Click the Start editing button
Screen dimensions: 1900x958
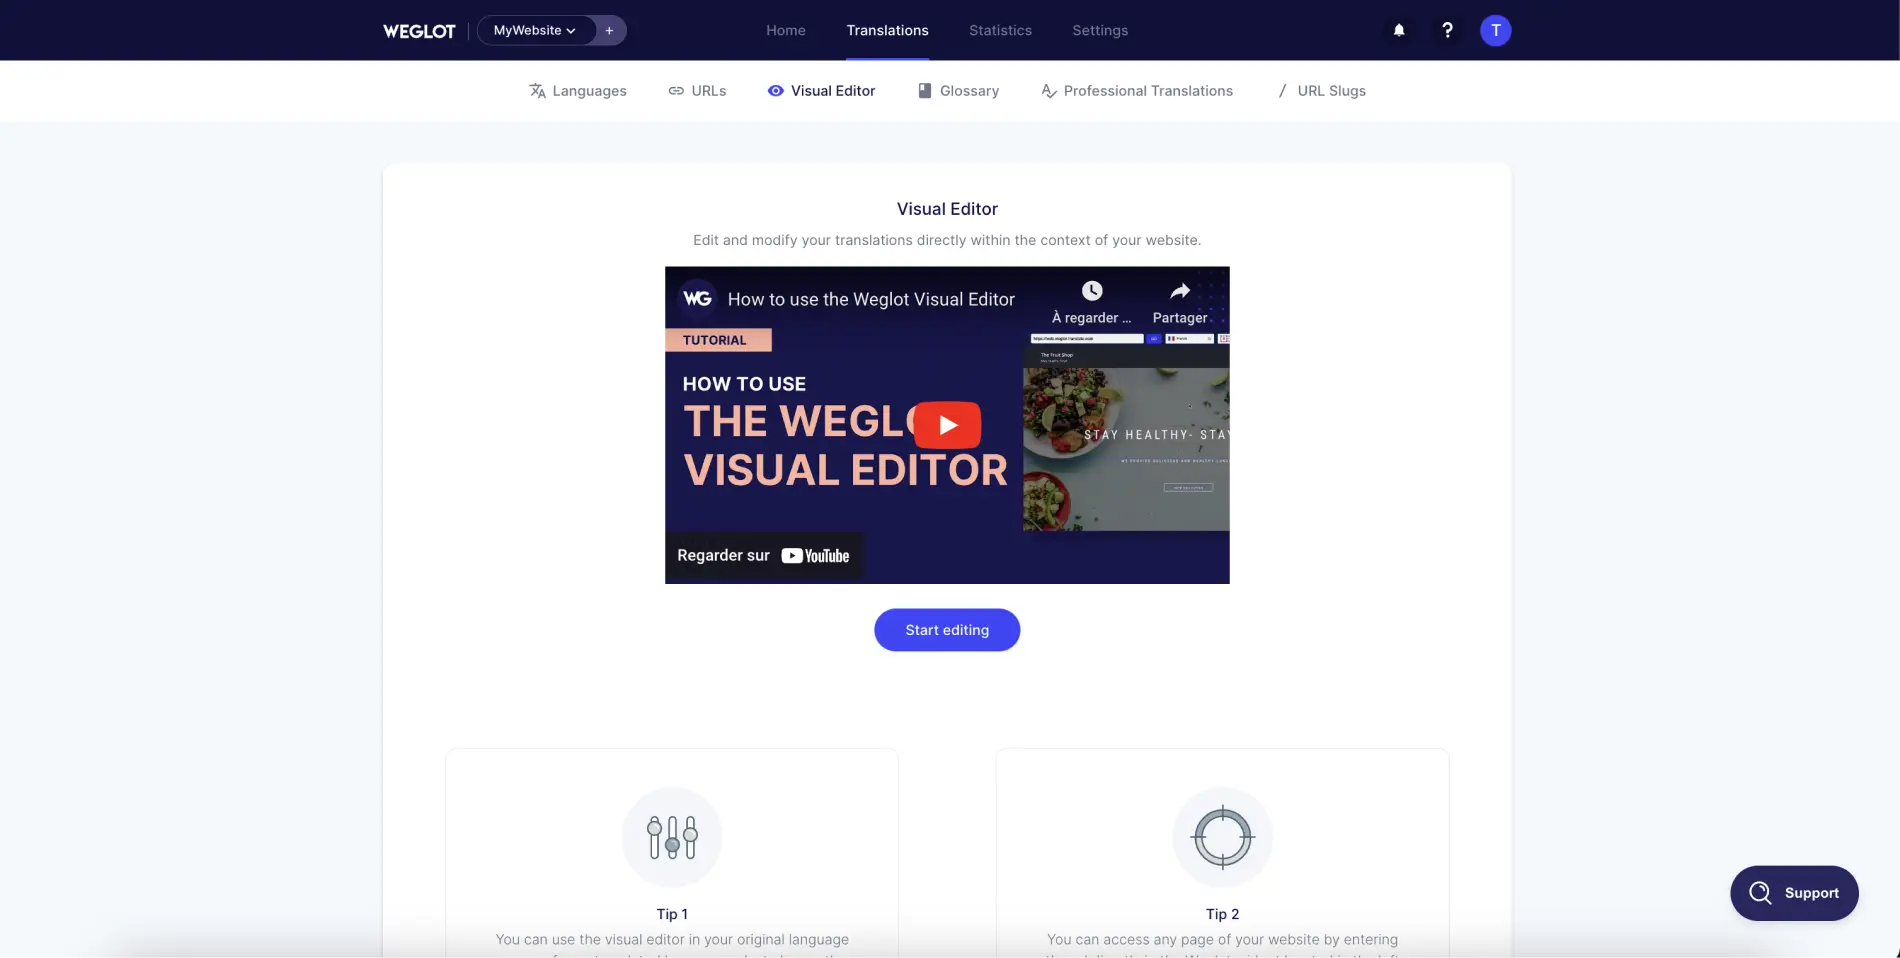[x=947, y=630]
